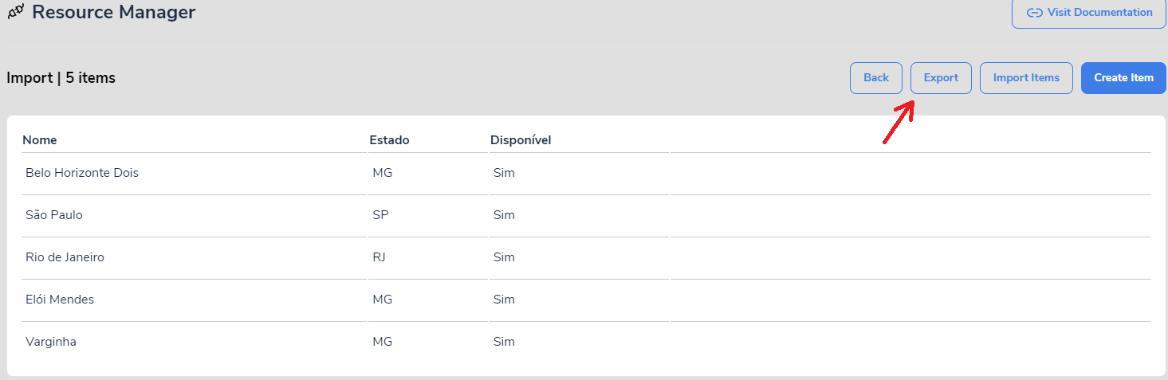
Task: Select the Elói Mendes row
Action: click(586, 300)
